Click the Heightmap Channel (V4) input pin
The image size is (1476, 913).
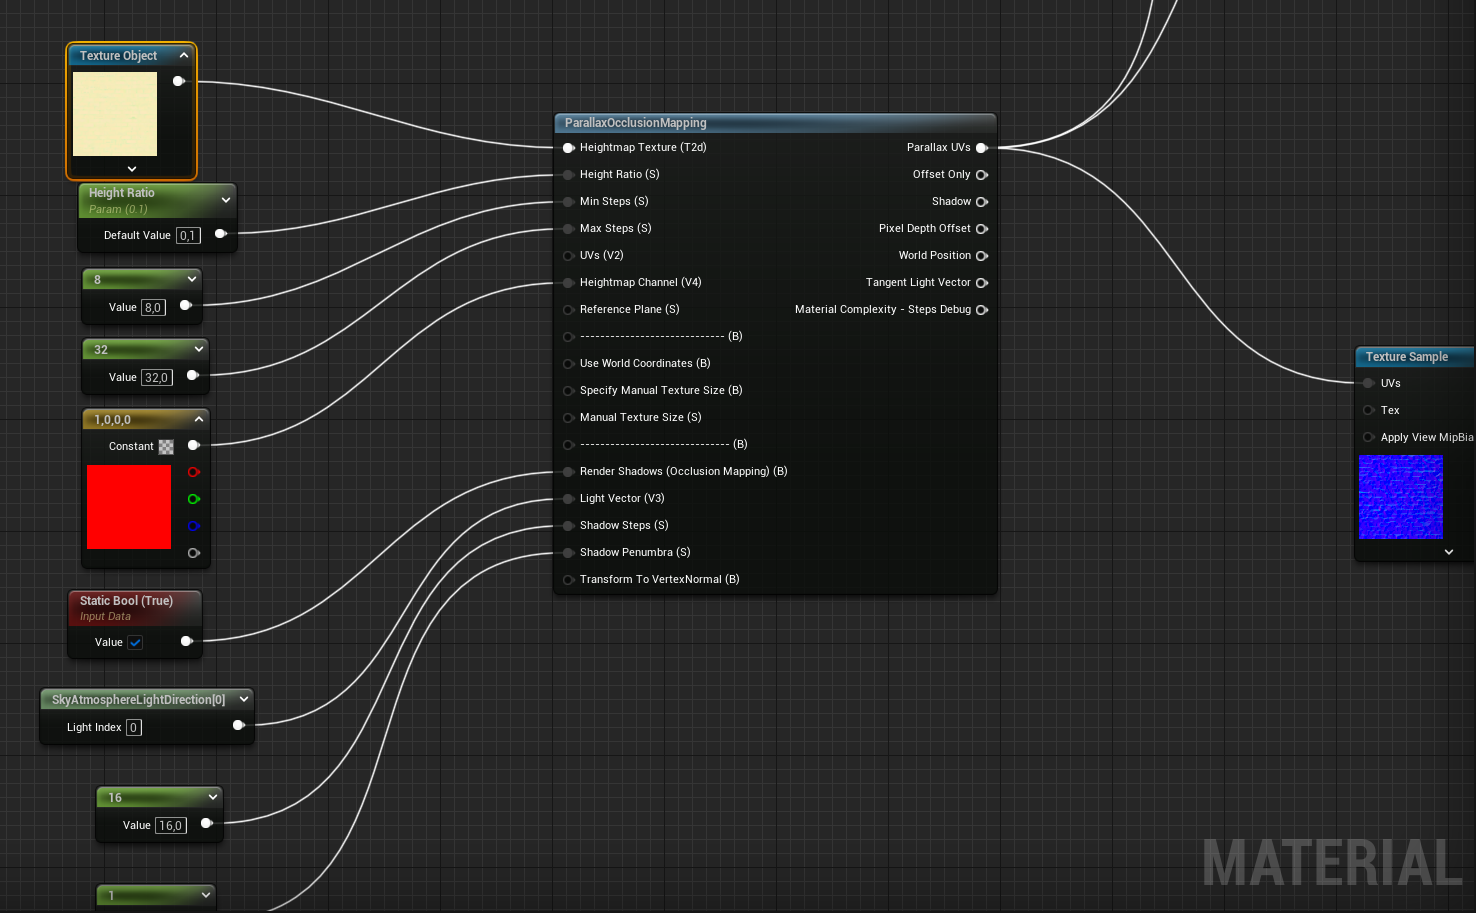568,283
